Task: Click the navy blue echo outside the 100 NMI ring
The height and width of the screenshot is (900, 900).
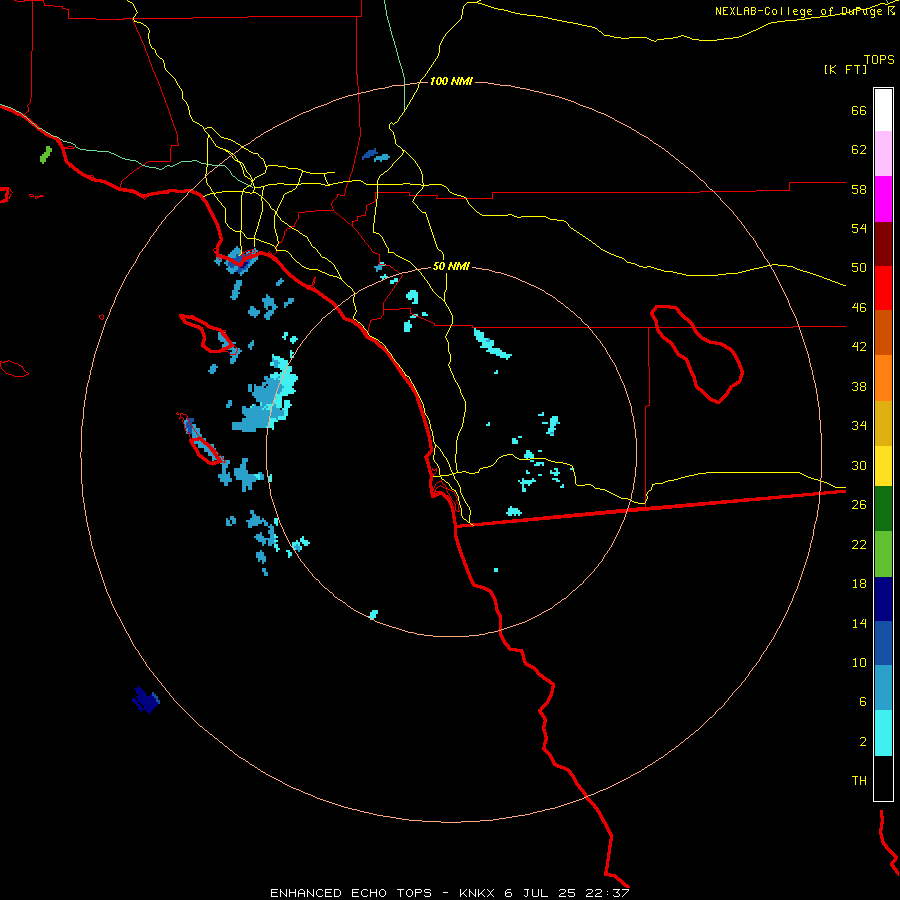Action: tap(146, 700)
